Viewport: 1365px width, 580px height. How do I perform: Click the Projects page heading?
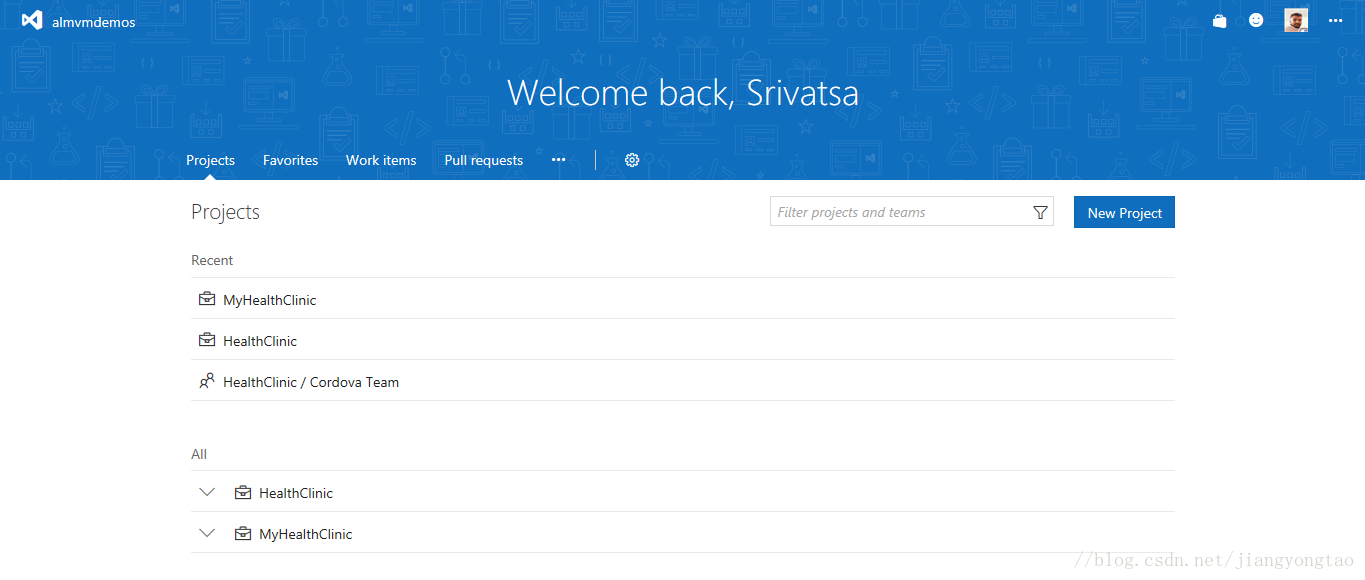(x=225, y=212)
